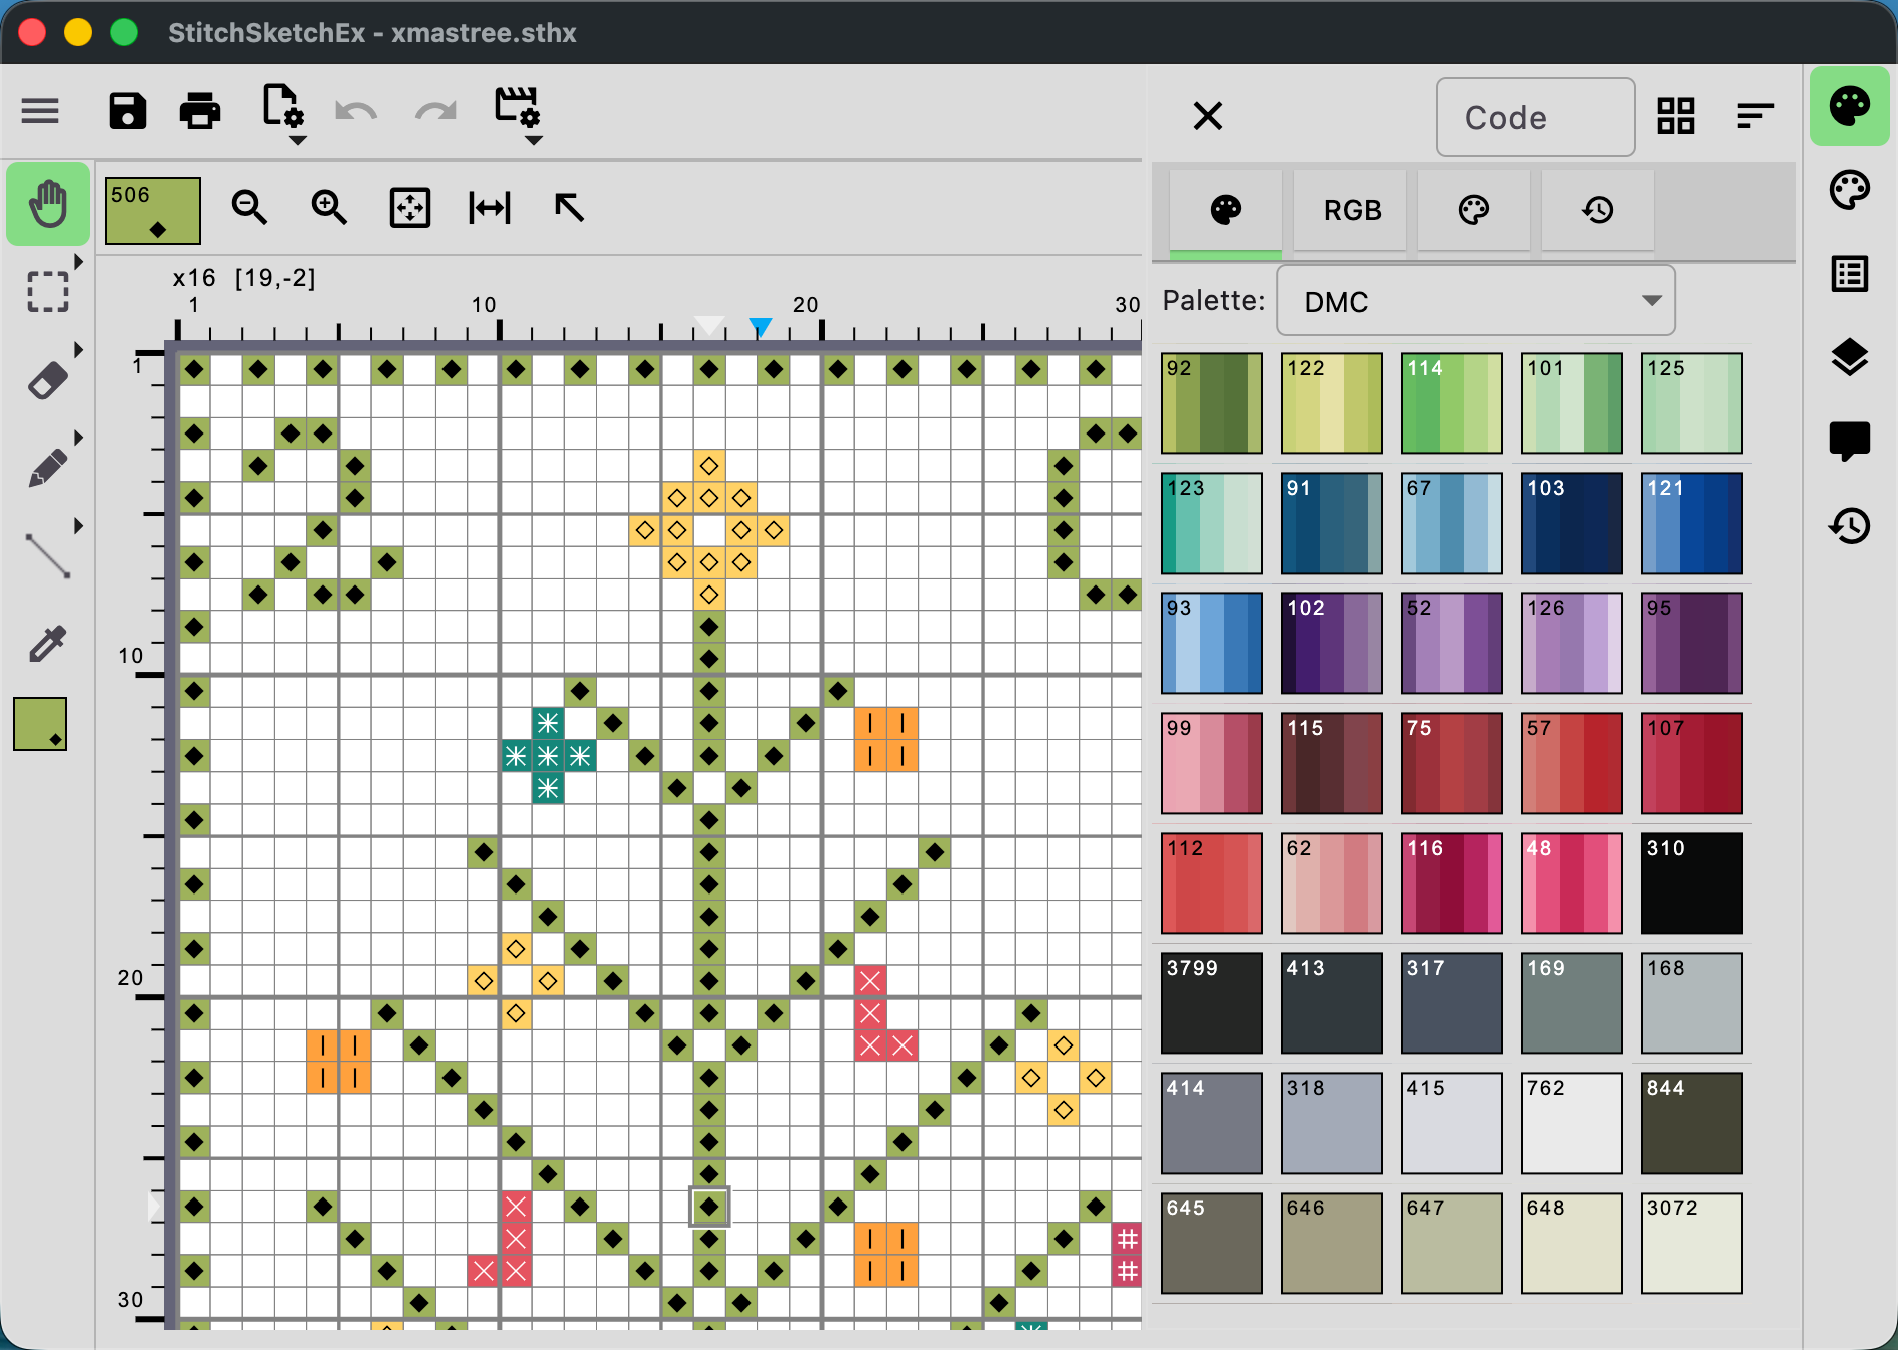The height and width of the screenshot is (1350, 1898).
Task: Click the highlighted stitch cell at row 27
Action: pyautogui.click(x=709, y=1206)
